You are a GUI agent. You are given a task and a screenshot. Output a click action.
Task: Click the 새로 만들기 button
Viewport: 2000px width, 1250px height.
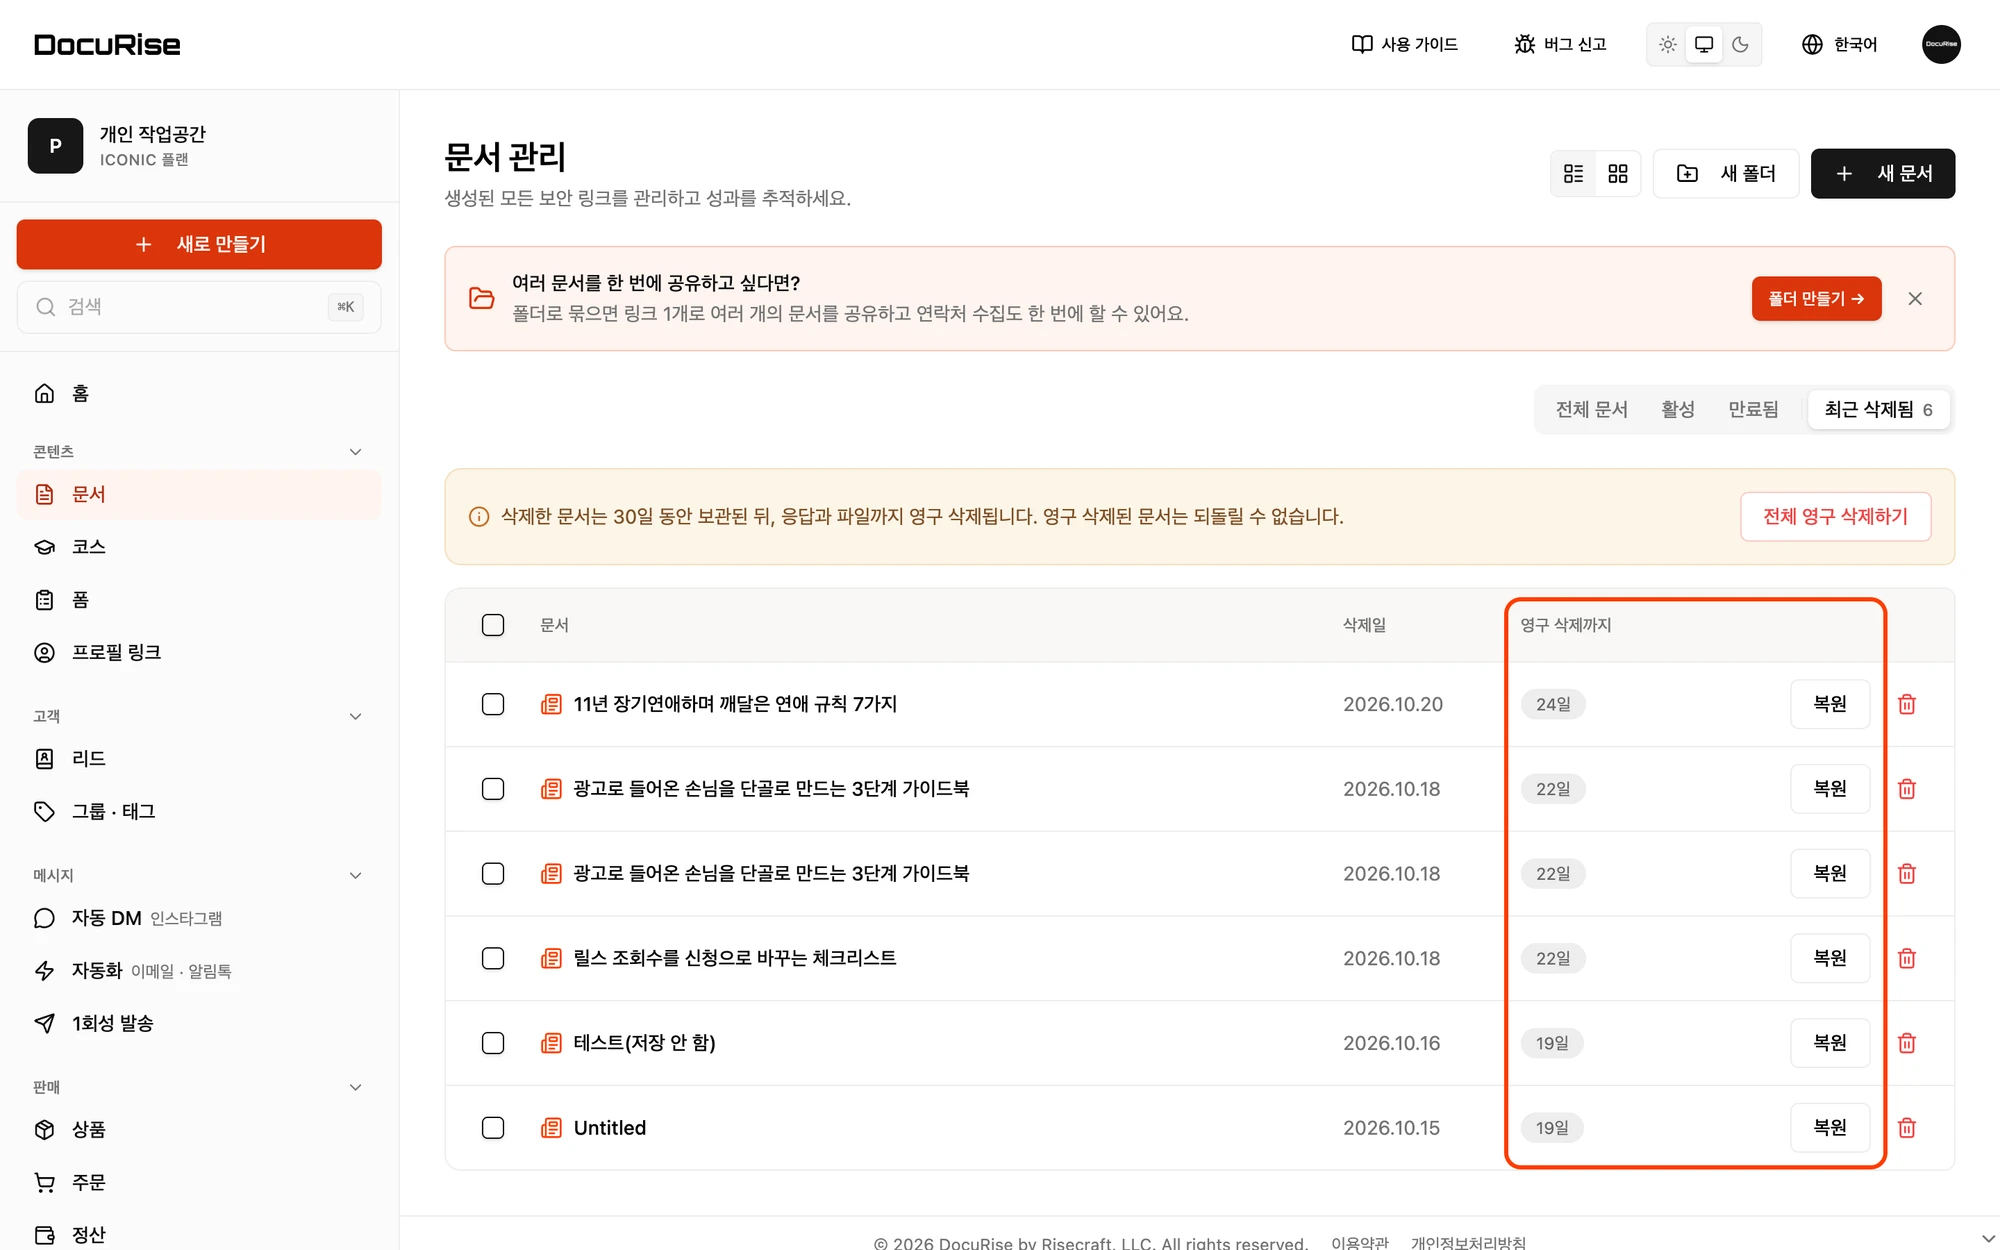[x=199, y=244]
